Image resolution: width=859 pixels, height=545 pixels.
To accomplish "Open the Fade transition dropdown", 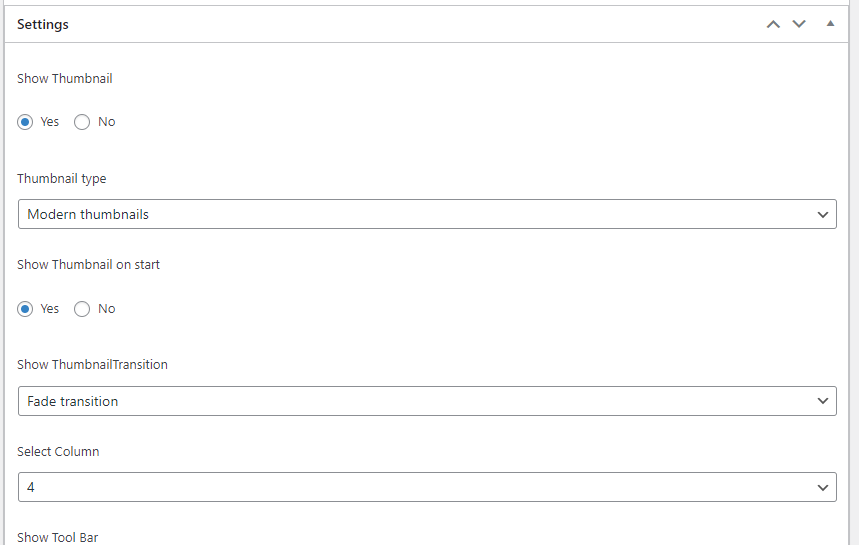I will click(x=420, y=401).
